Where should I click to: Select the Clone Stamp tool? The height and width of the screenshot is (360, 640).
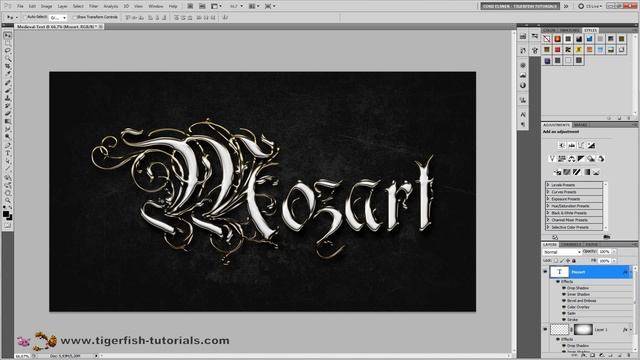7,98
